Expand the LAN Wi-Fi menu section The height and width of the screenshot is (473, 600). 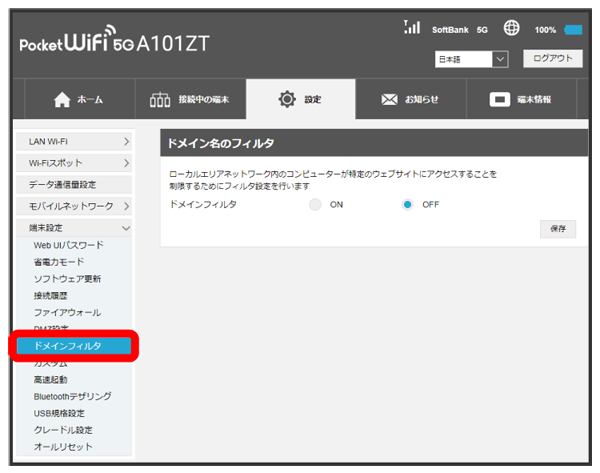tap(76, 144)
